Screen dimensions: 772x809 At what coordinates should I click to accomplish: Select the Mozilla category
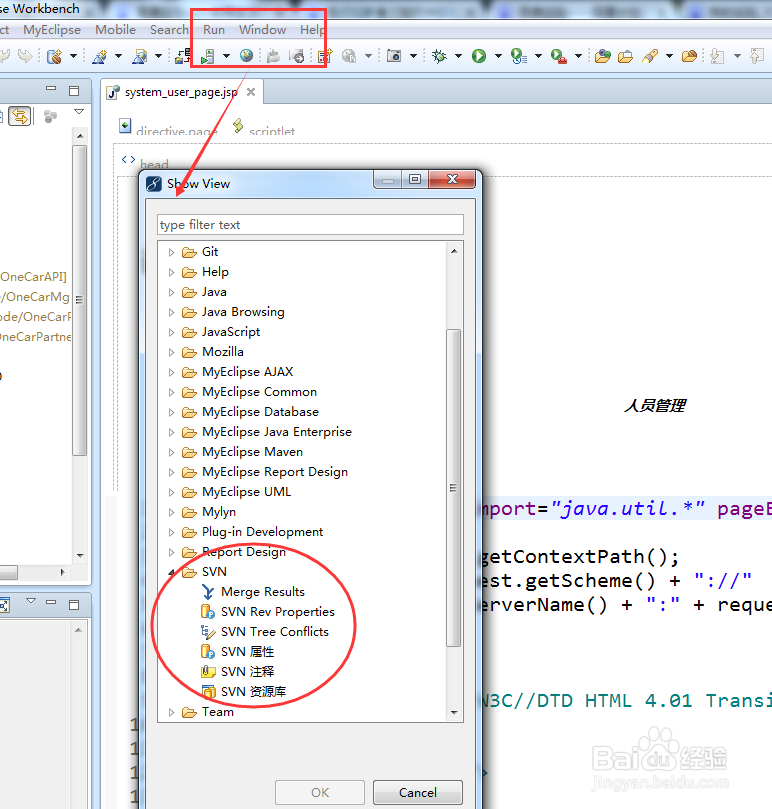point(222,352)
